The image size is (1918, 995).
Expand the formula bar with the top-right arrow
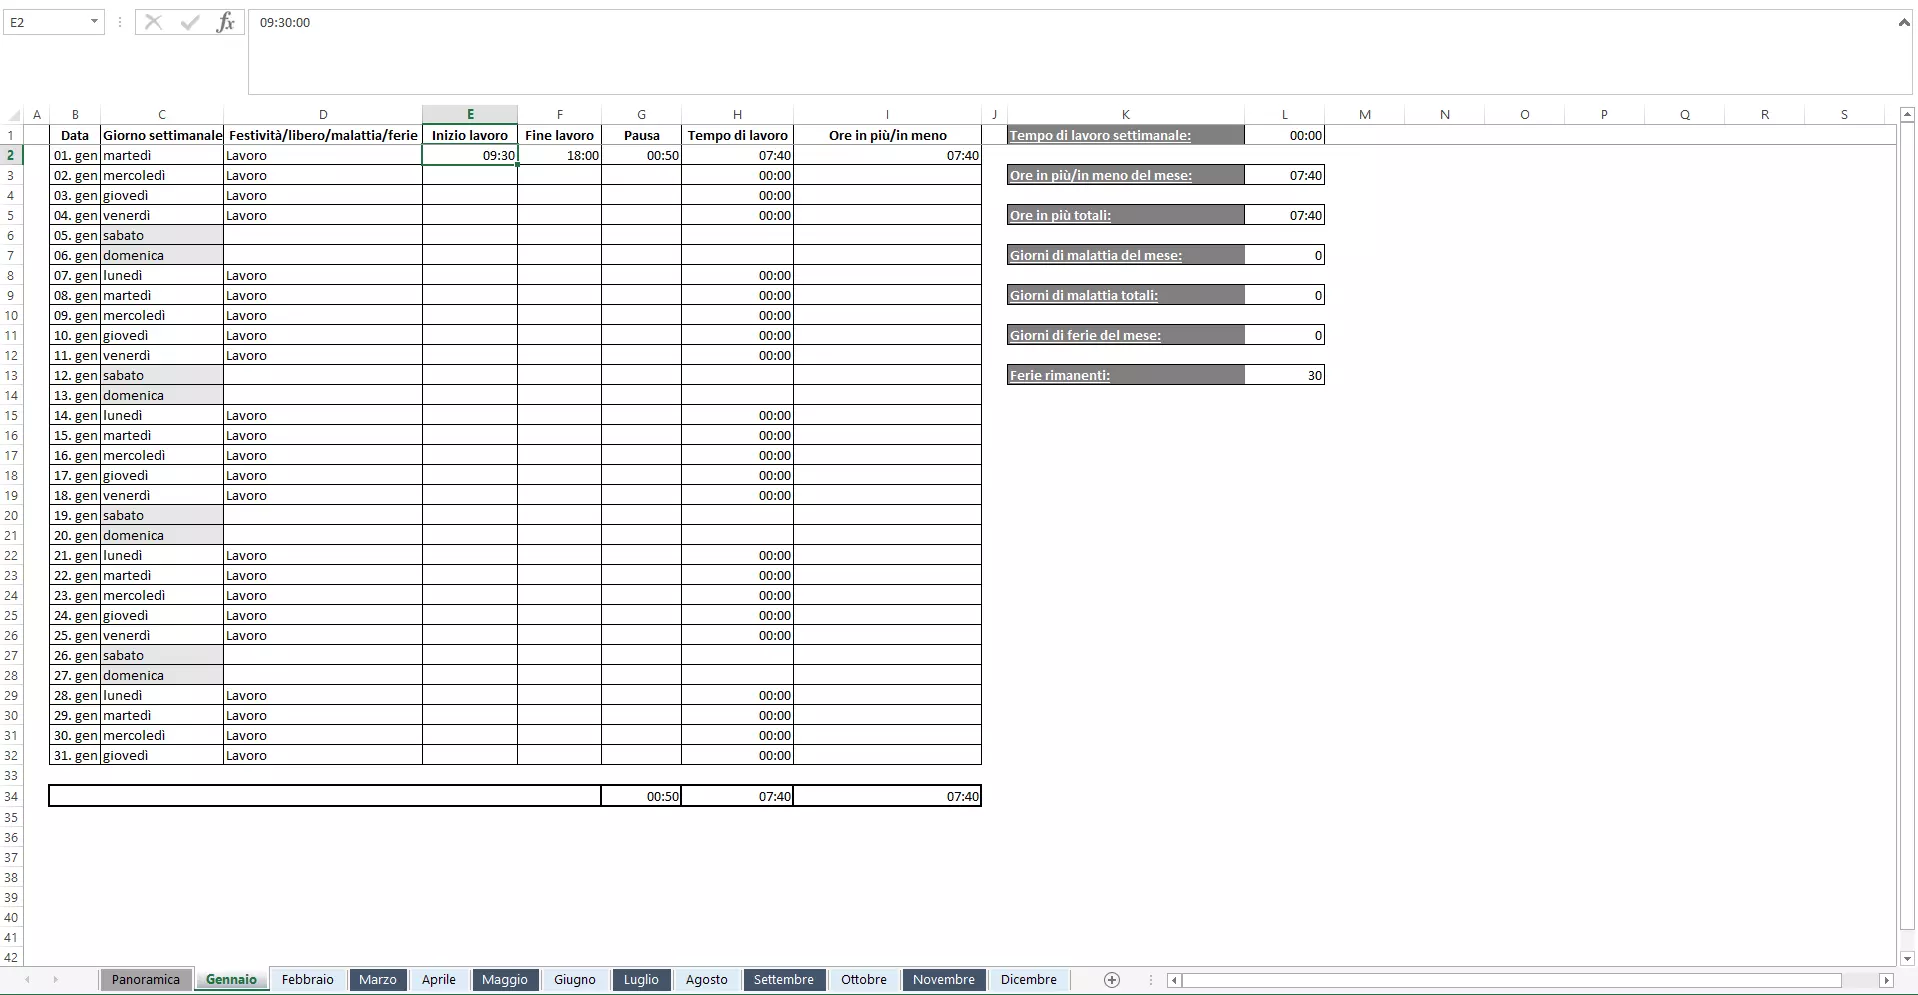coord(1904,22)
